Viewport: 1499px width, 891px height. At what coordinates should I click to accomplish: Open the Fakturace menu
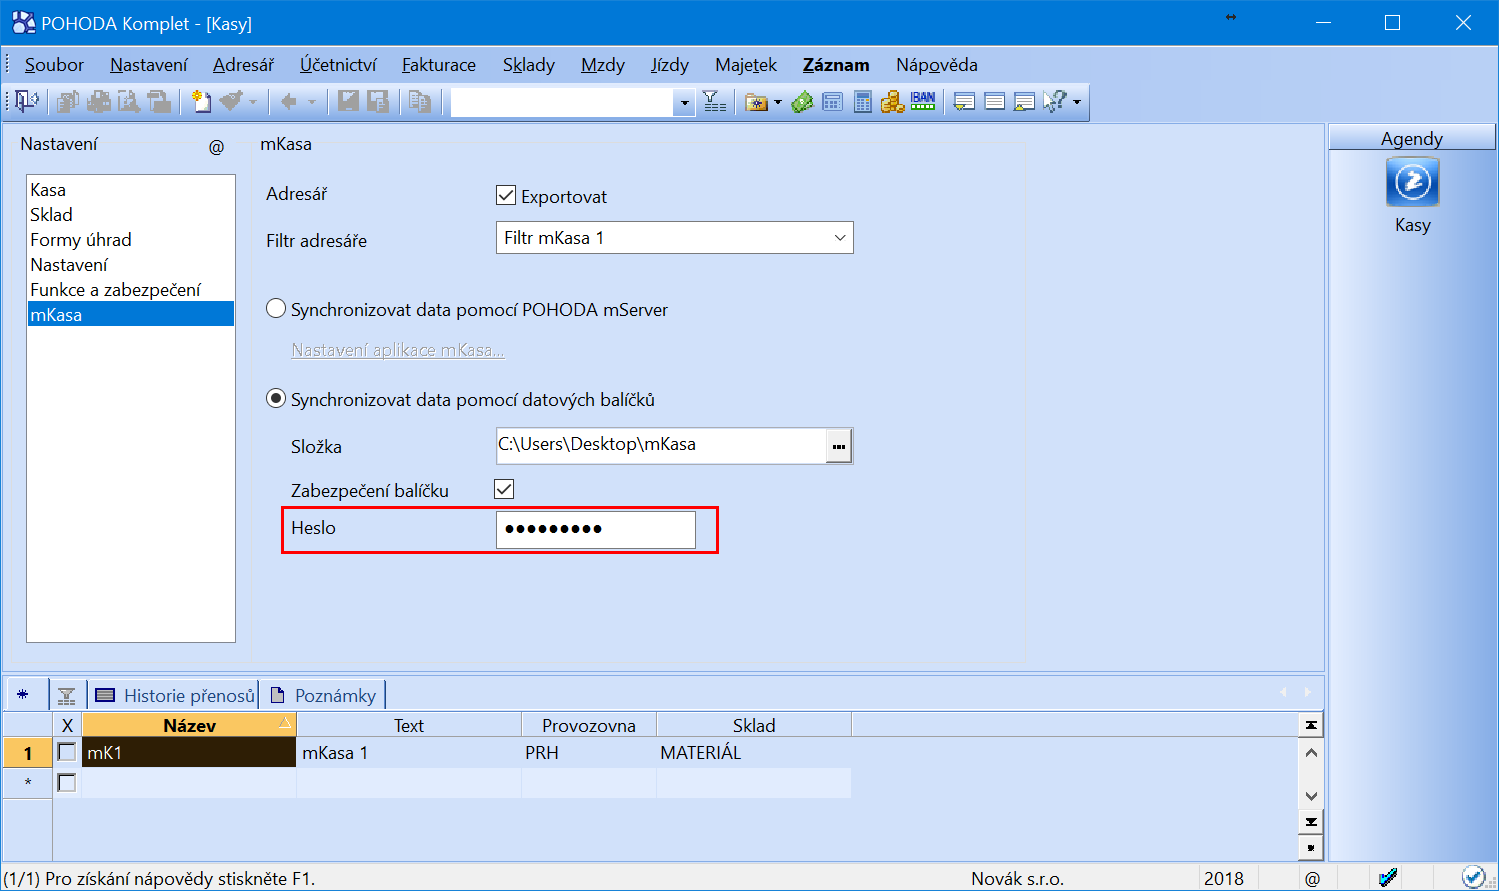pyautogui.click(x=439, y=65)
